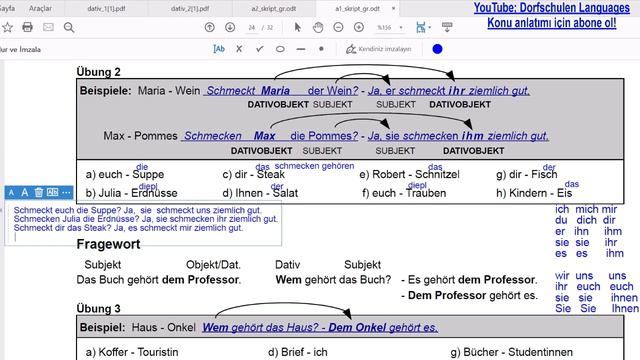Viewport: 640px width, 360px height.
Task: Click the 'Fragewort' heading
Action: coord(108,244)
